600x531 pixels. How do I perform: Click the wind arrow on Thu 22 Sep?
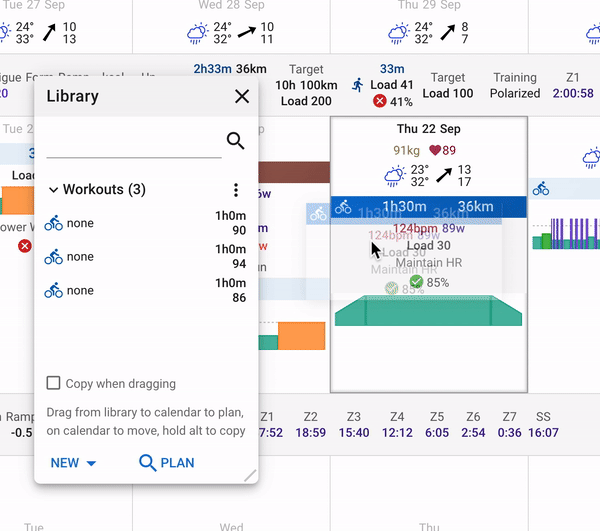[444, 175]
